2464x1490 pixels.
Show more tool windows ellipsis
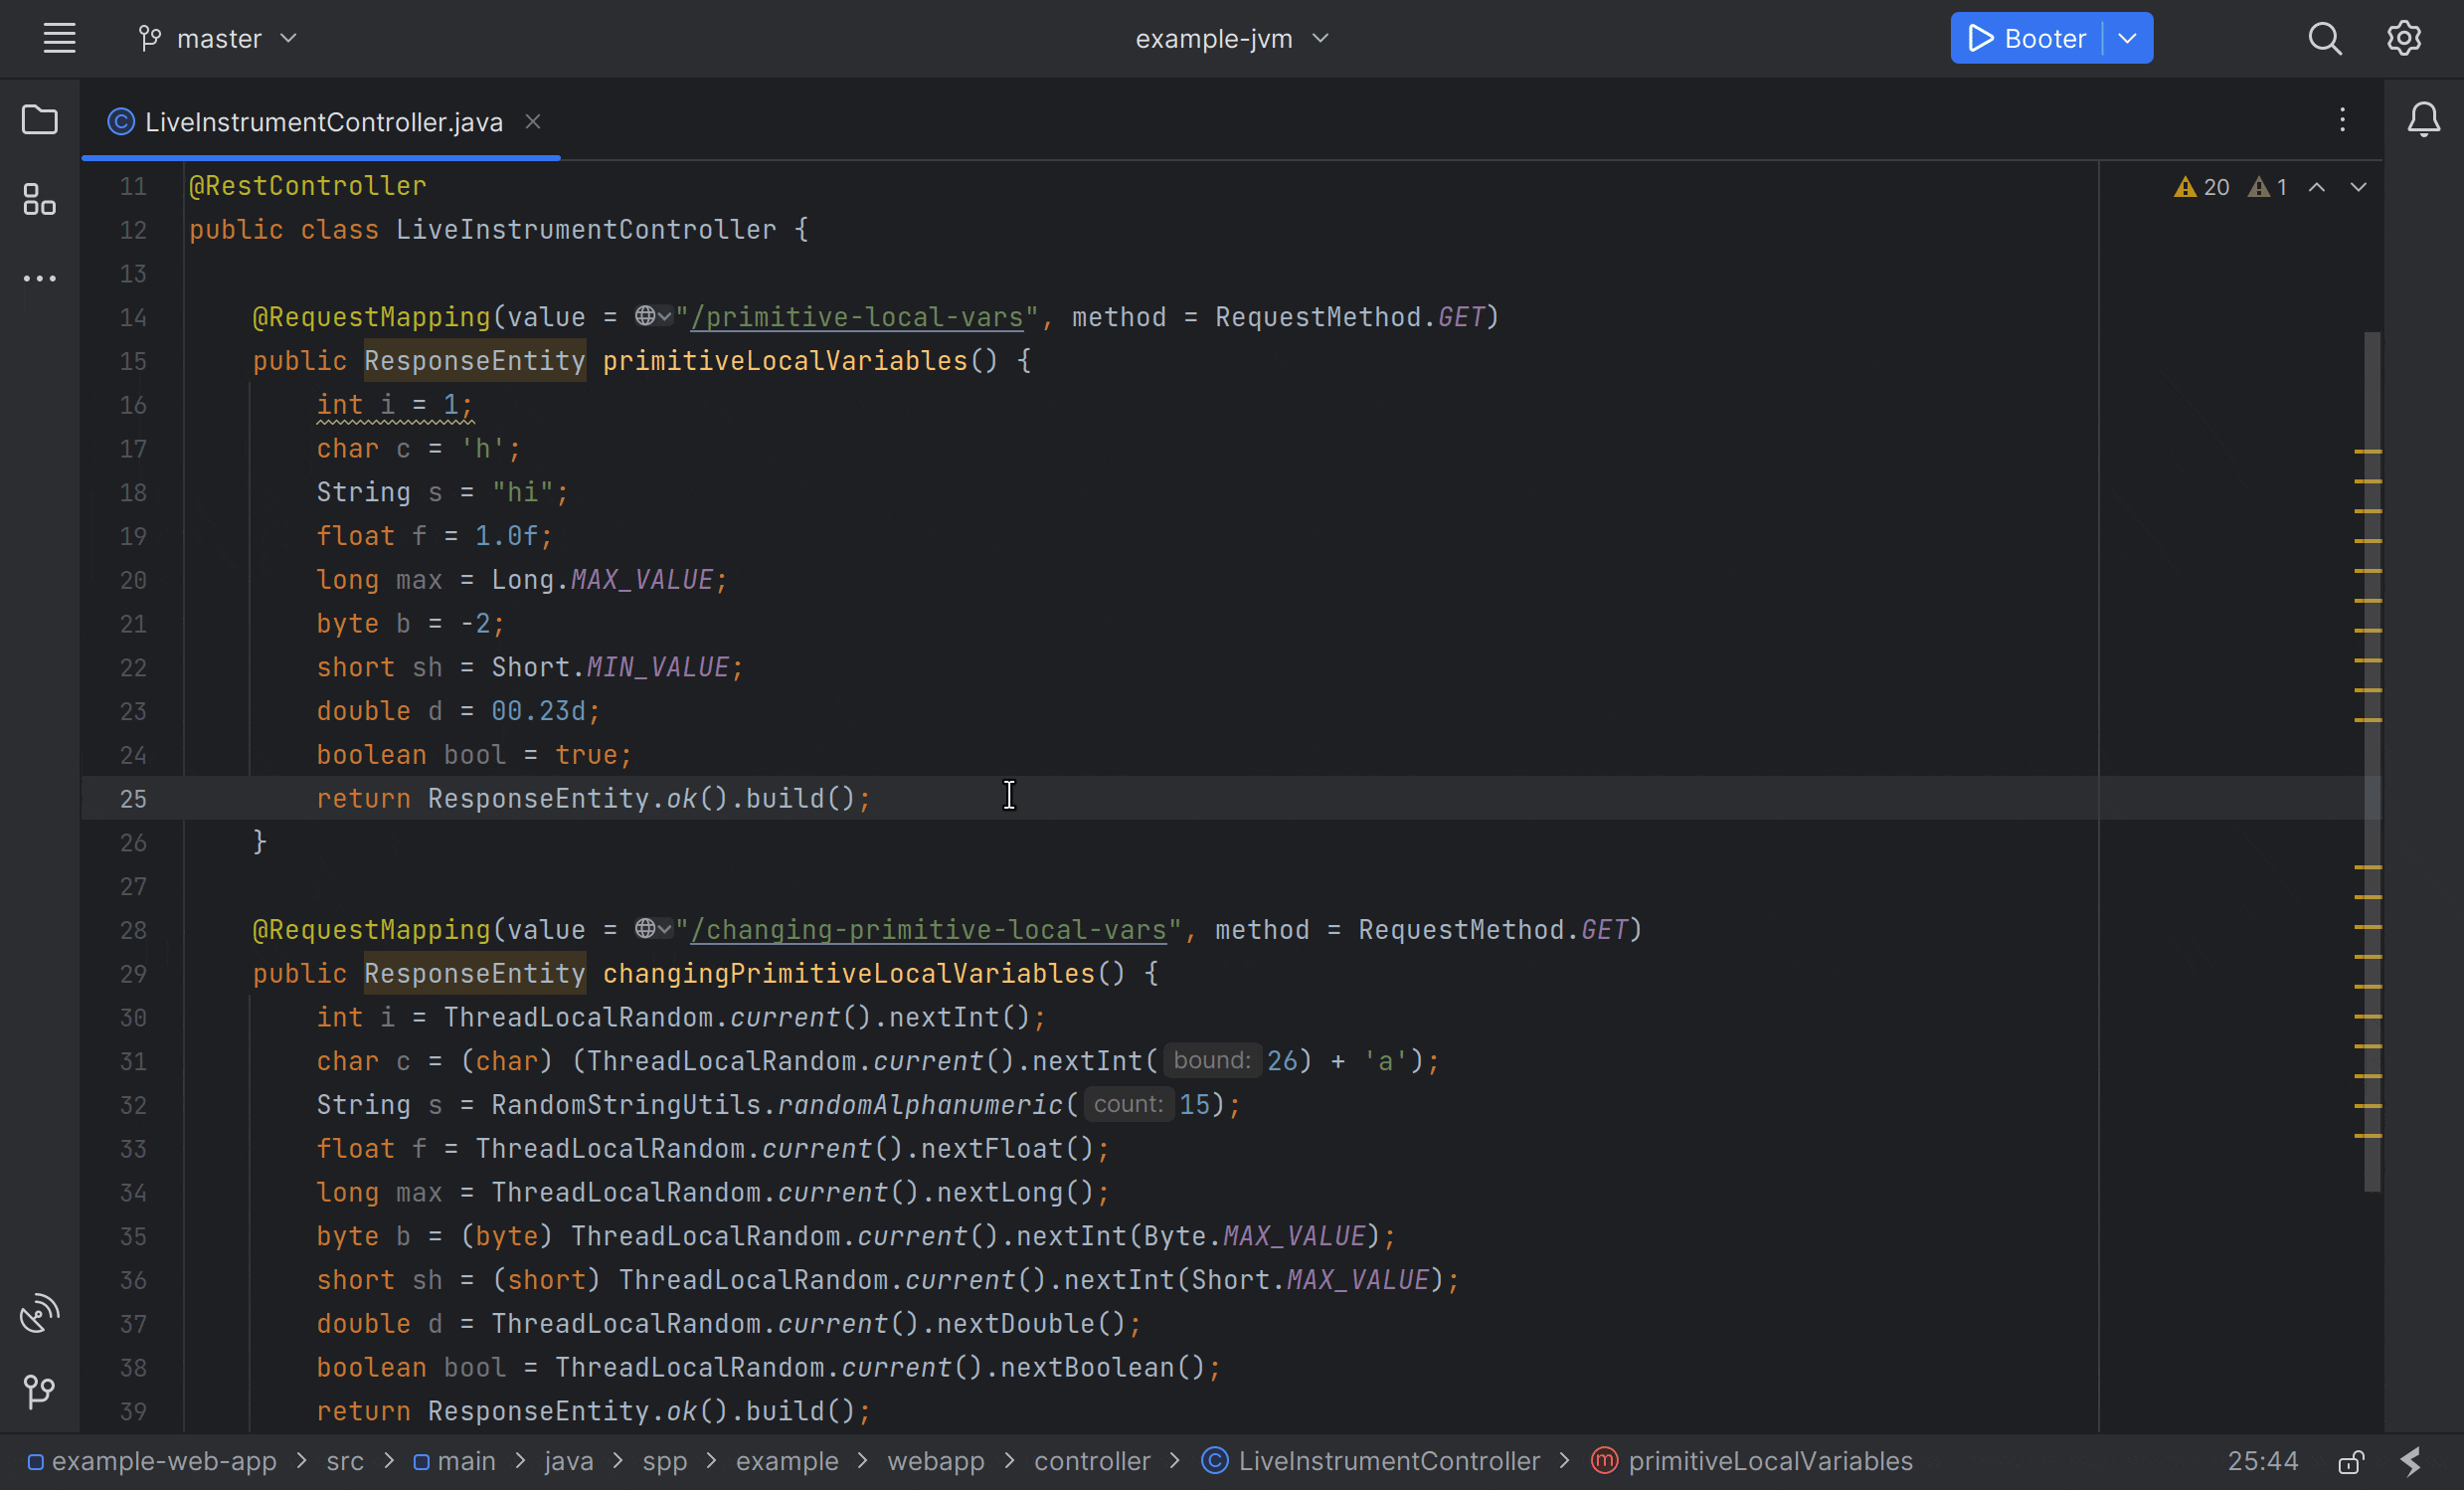[39, 278]
